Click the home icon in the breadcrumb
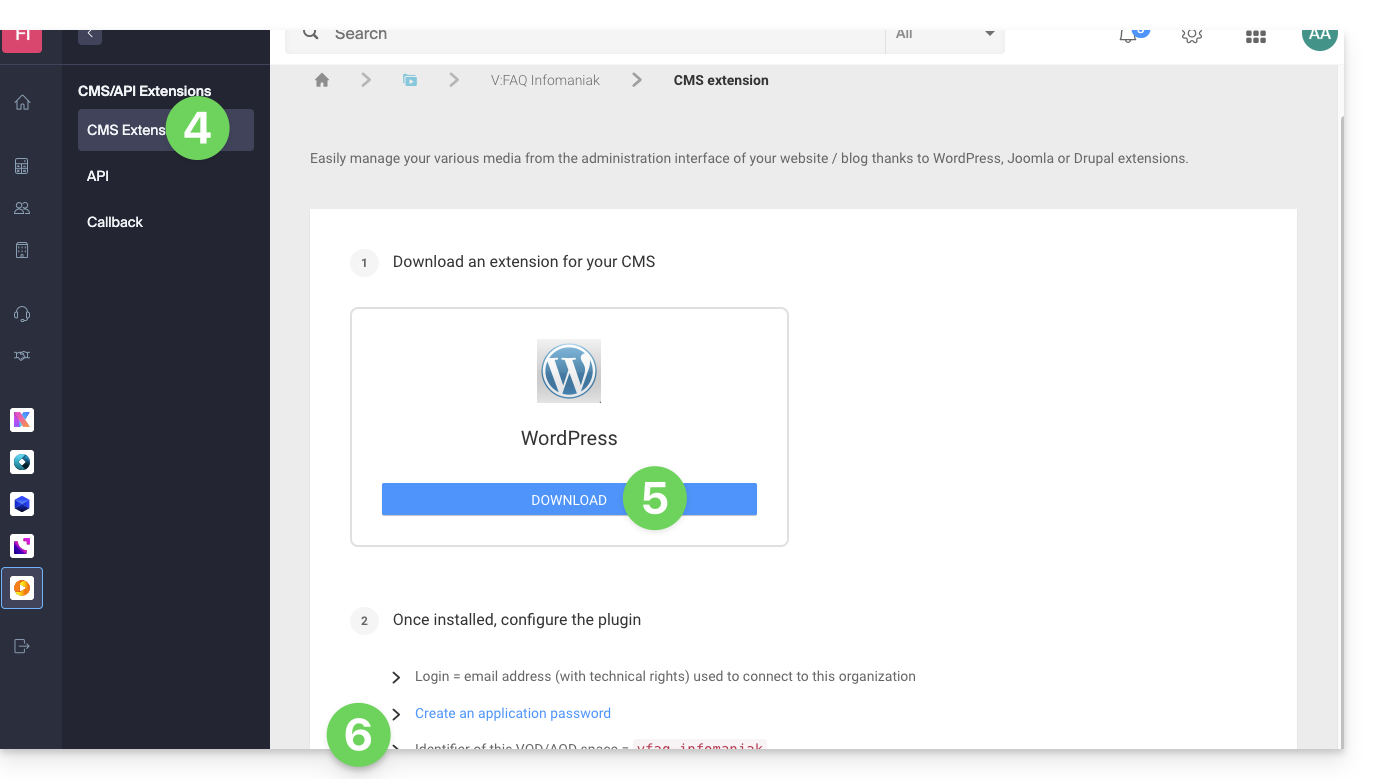This screenshot has width=1374, height=779. point(322,80)
